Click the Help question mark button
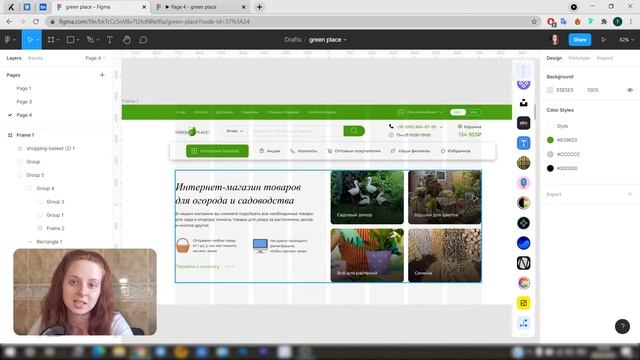 click(622, 326)
